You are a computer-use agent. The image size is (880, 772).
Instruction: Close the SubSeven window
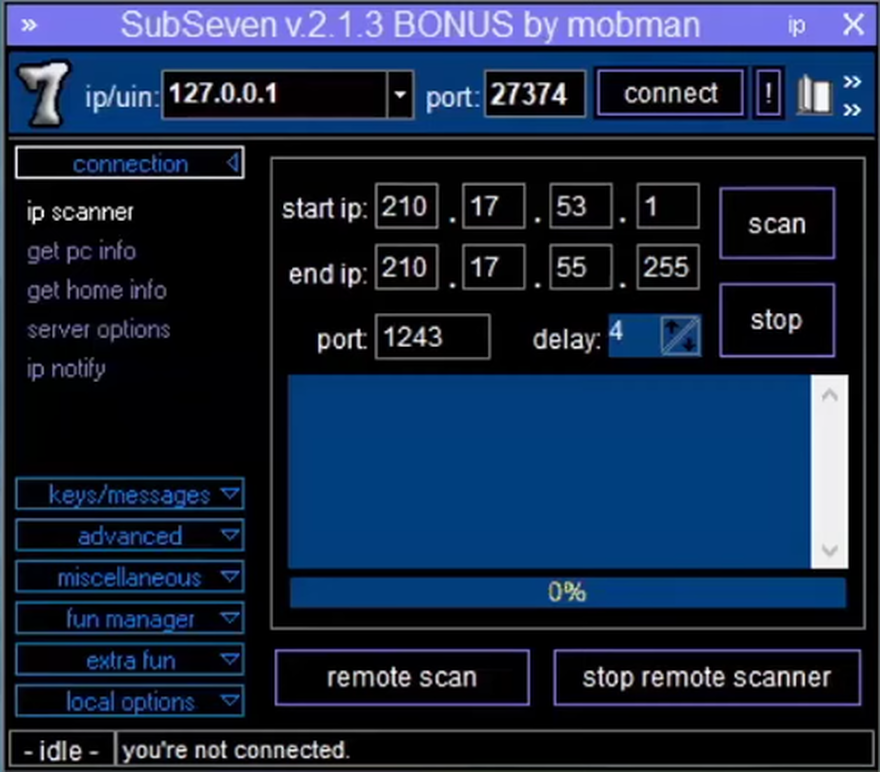point(854,25)
